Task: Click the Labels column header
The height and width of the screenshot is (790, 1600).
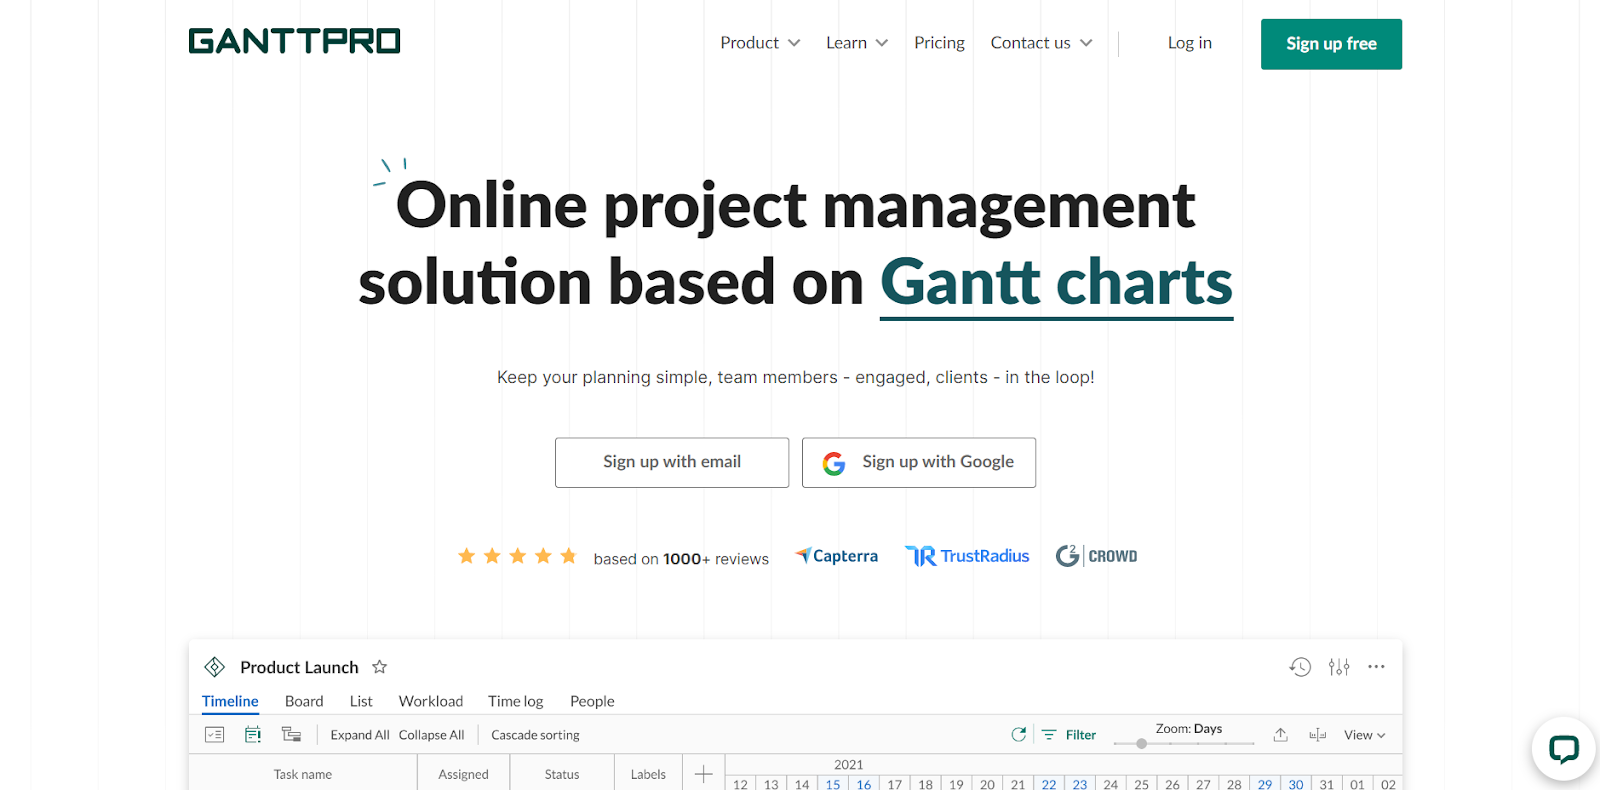Action: point(648,774)
